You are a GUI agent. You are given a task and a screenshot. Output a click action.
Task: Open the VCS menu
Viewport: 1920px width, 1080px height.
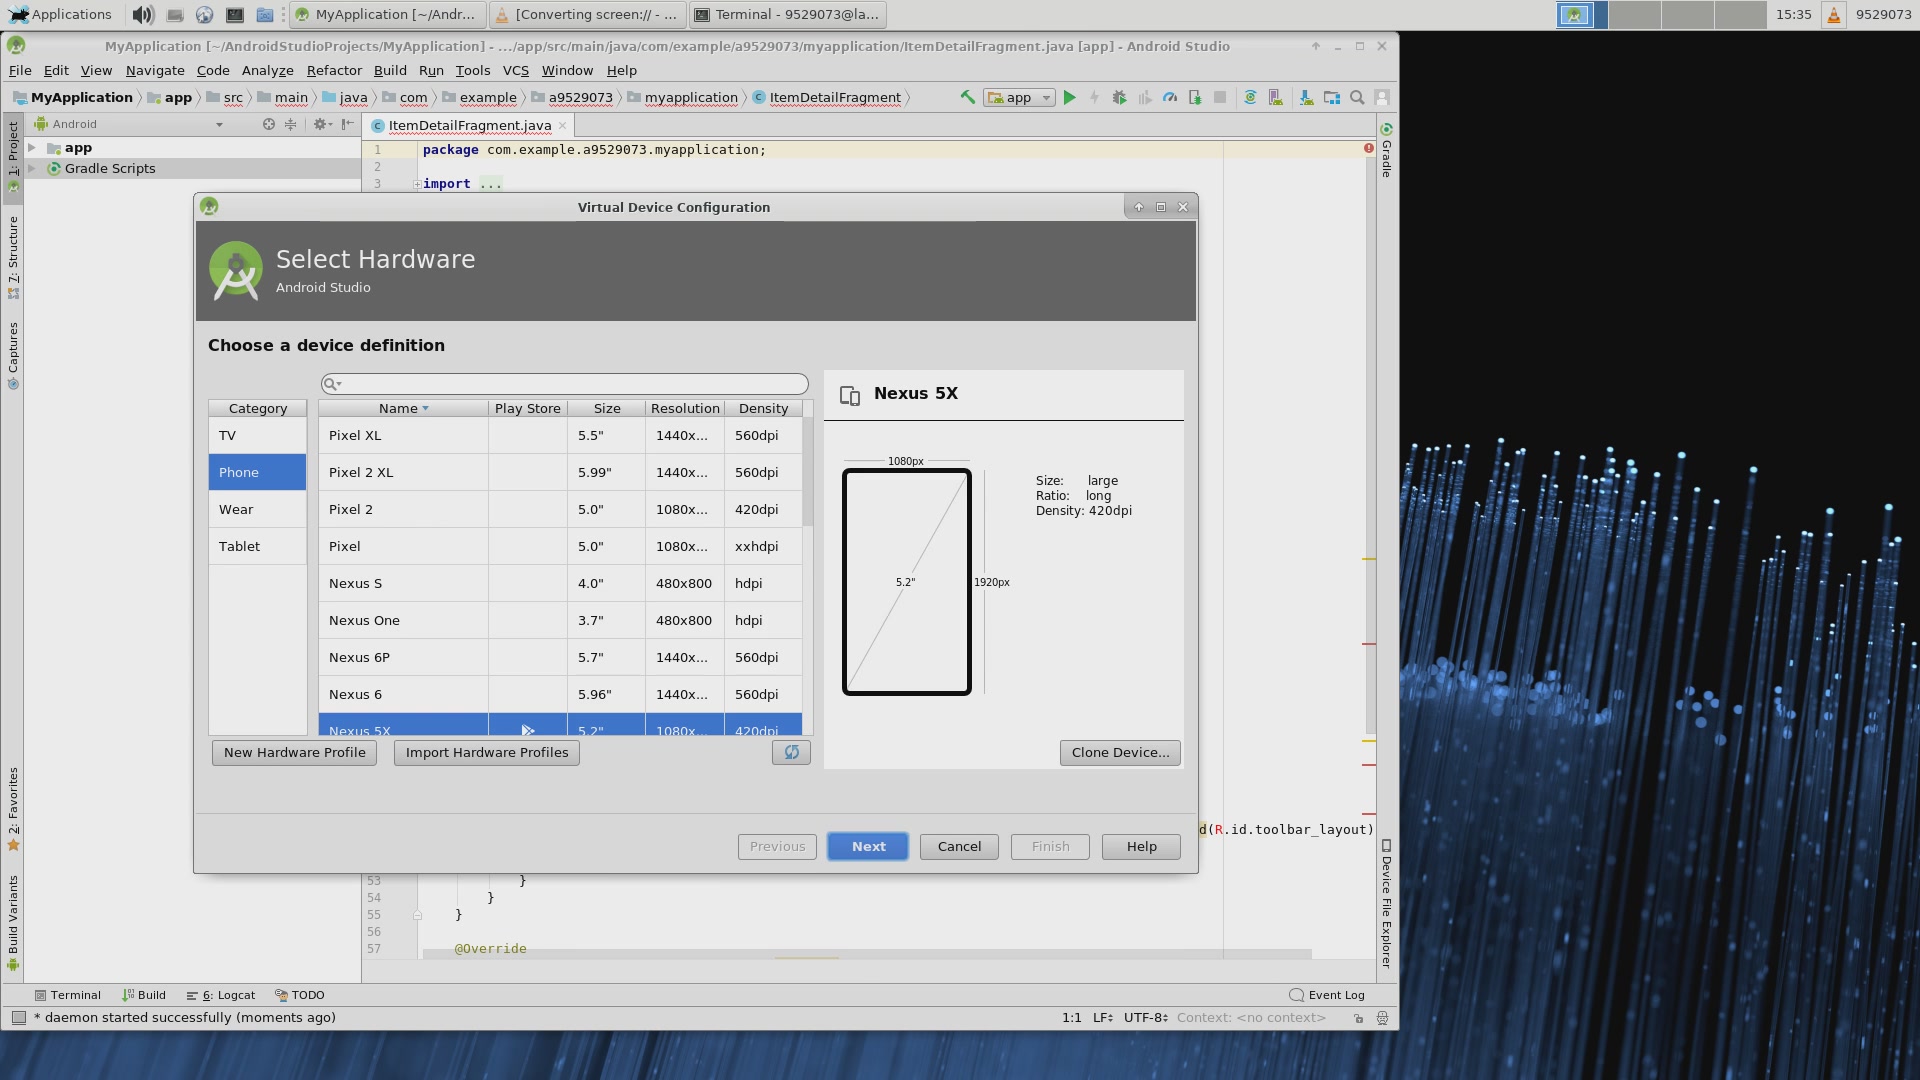click(515, 70)
